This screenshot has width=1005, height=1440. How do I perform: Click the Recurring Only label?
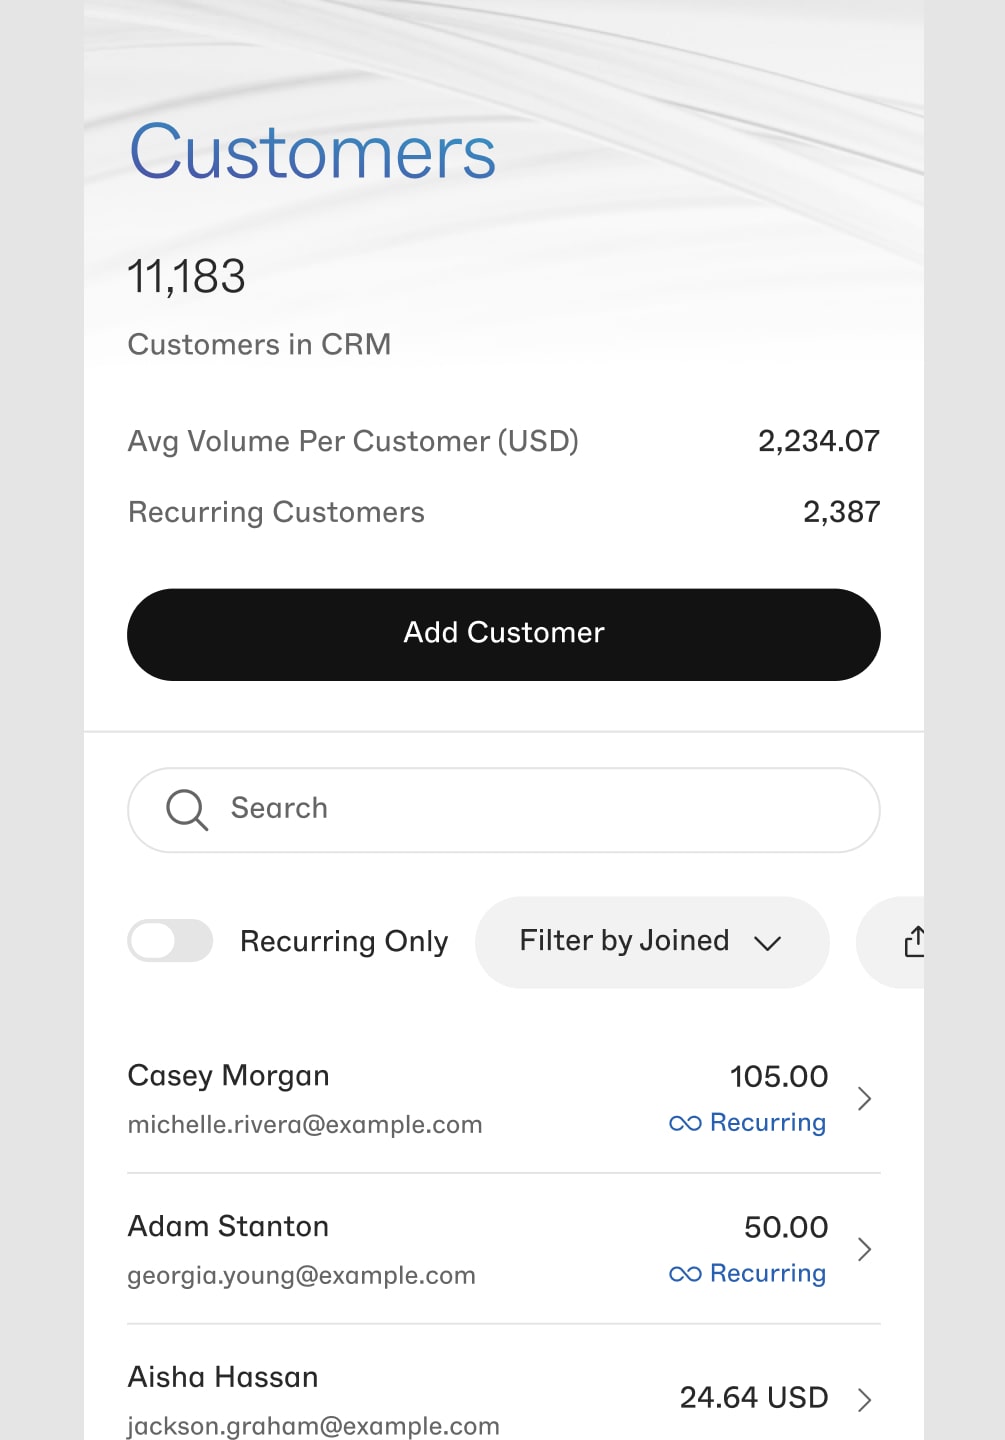click(x=344, y=942)
